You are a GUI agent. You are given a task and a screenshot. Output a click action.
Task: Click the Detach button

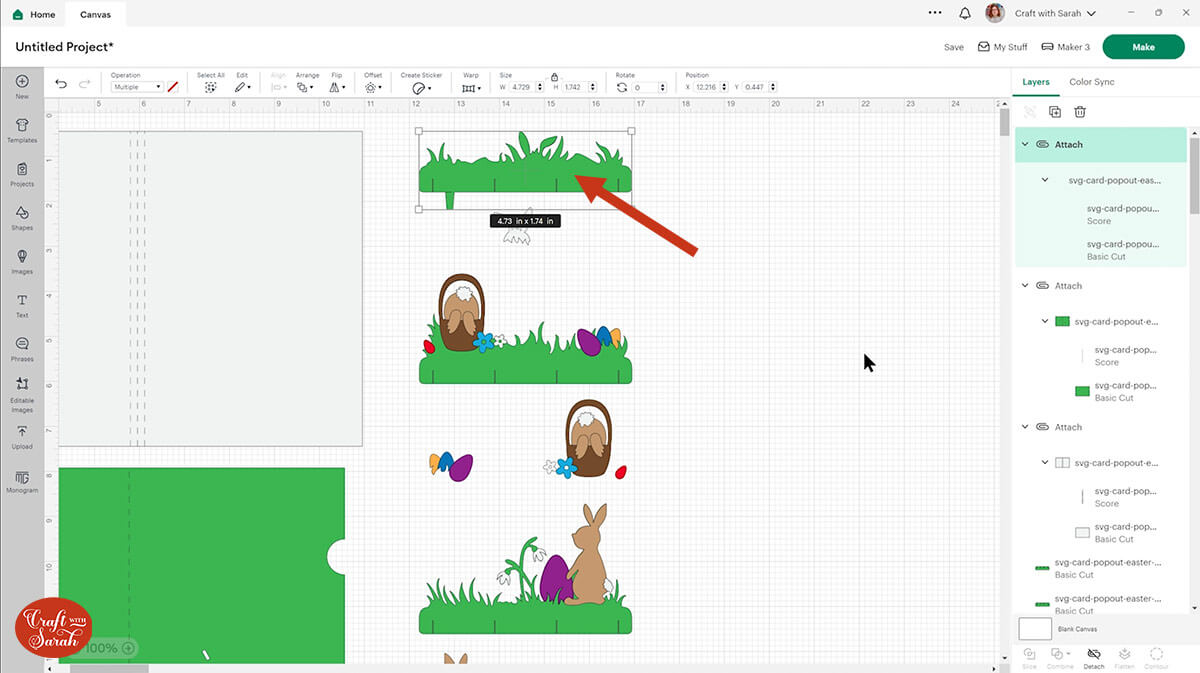[x=1094, y=657]
